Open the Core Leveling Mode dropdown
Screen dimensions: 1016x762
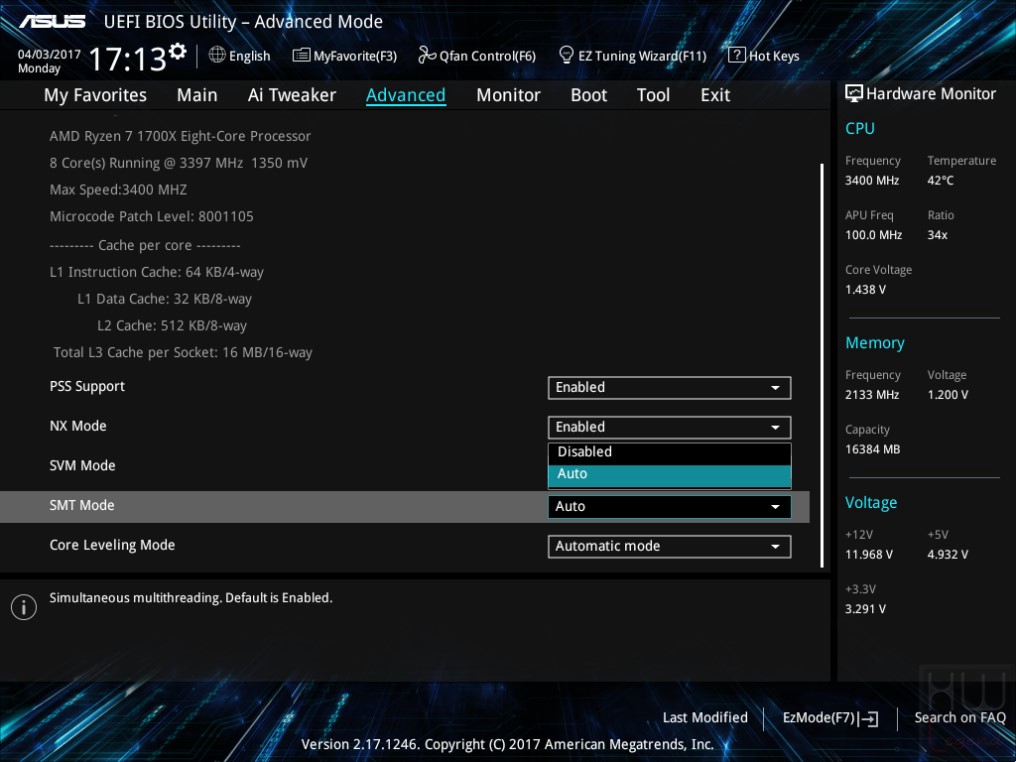click(x=669, y=546)
